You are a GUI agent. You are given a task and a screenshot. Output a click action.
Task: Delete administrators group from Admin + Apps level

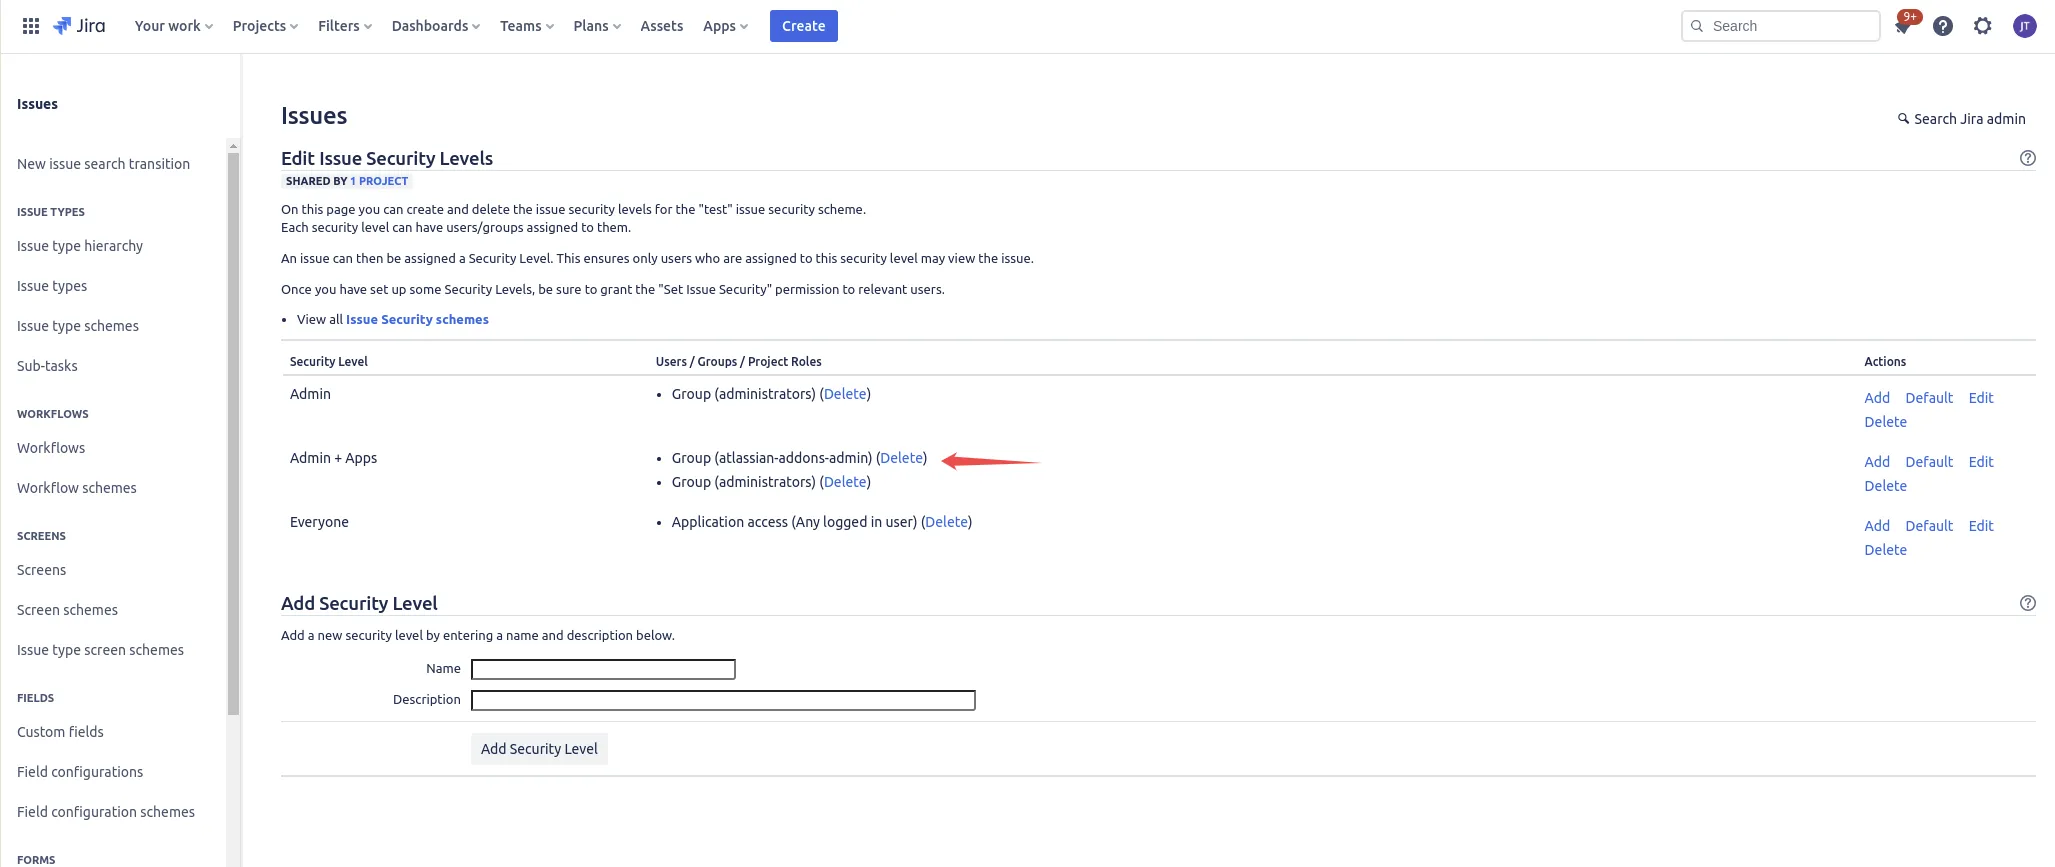coord(845,482)
